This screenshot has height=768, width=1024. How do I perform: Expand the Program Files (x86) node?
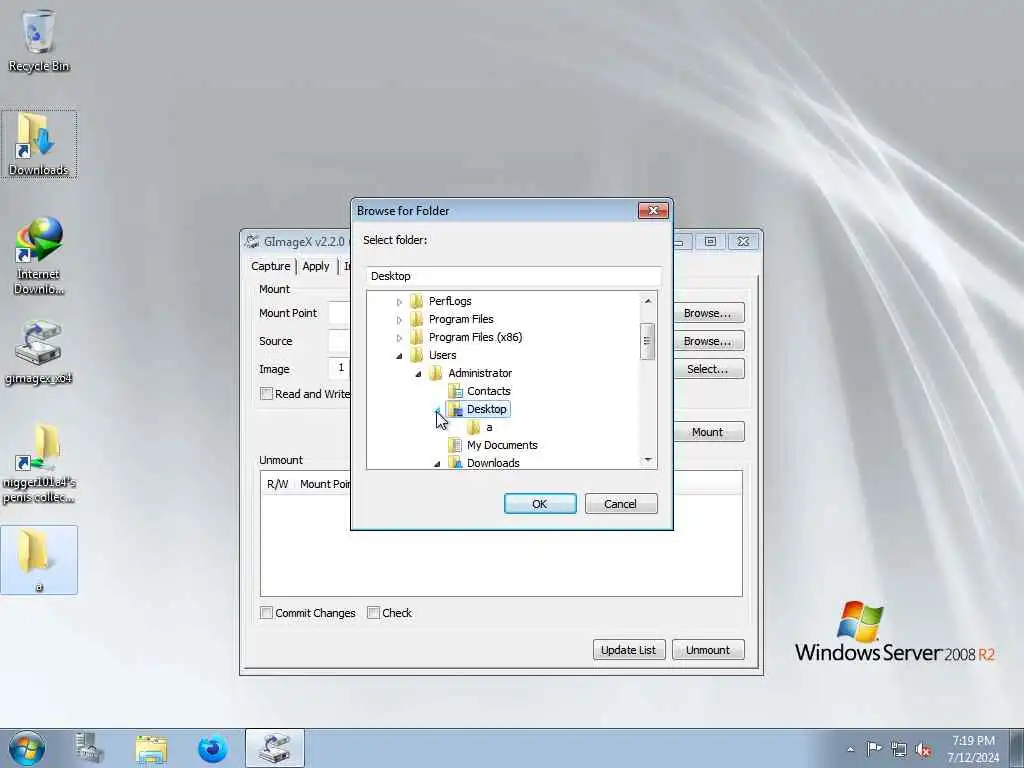399,338
